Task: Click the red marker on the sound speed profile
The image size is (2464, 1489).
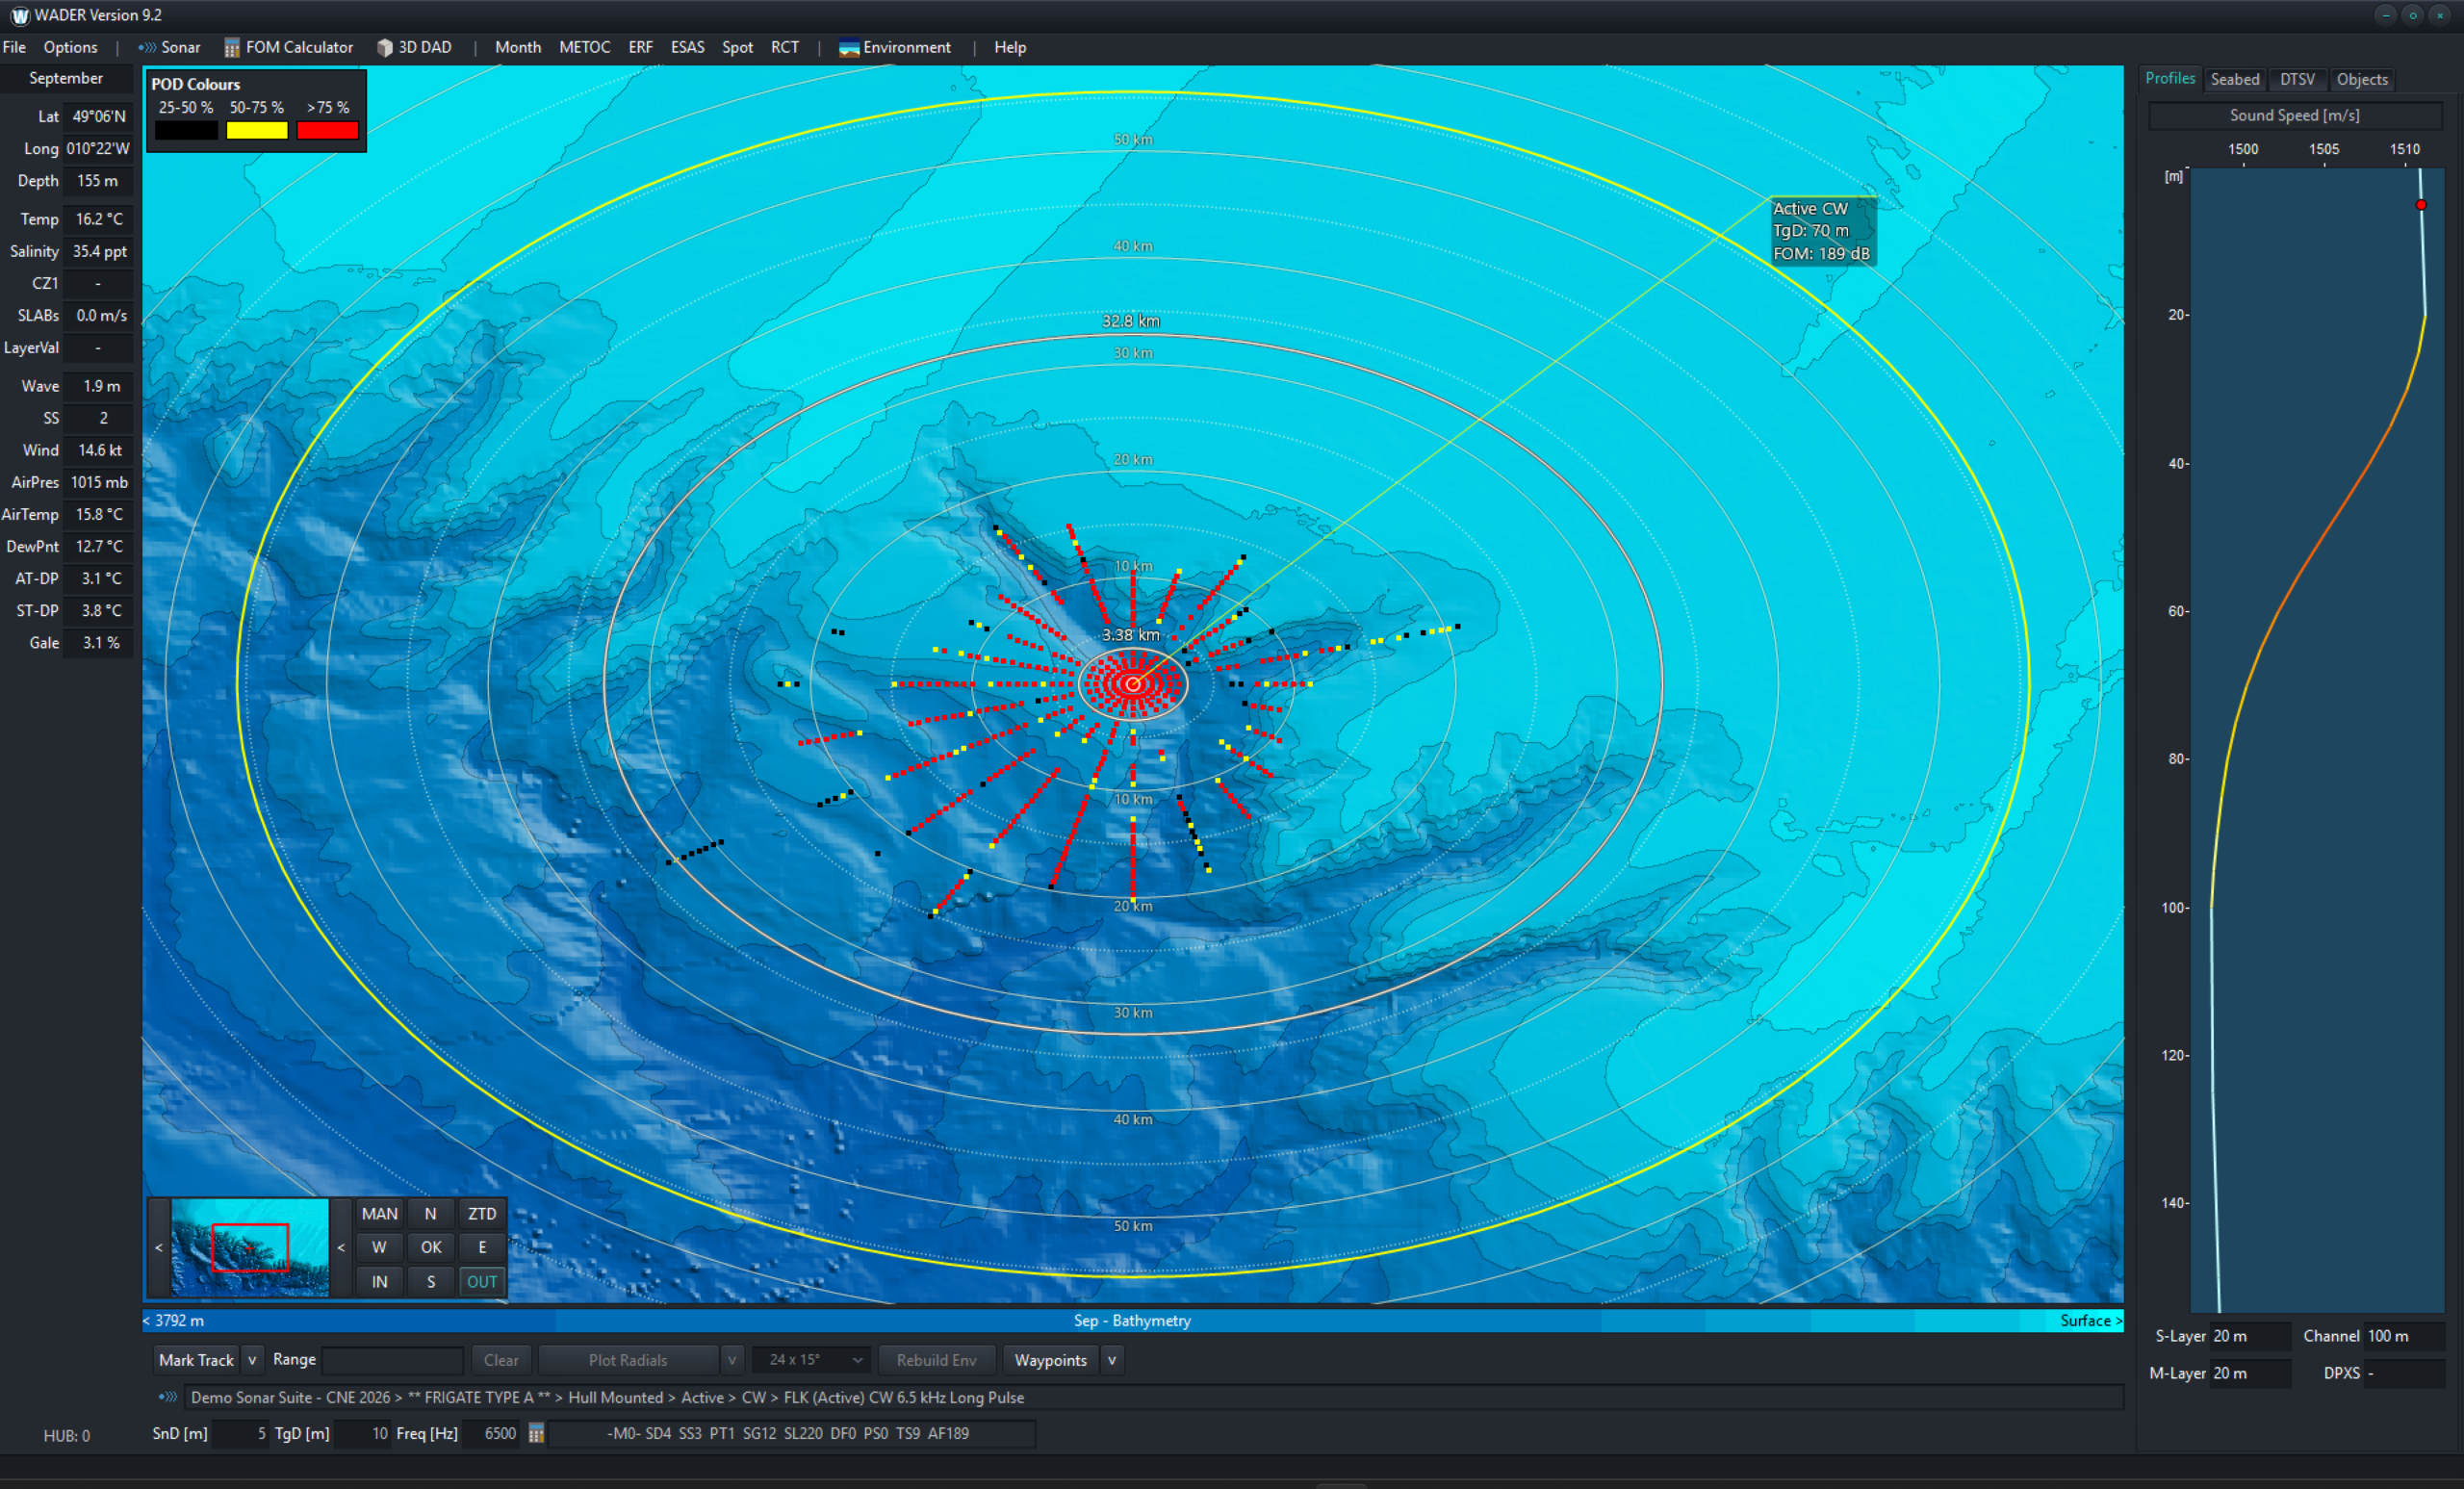Action: point(2421,205)
